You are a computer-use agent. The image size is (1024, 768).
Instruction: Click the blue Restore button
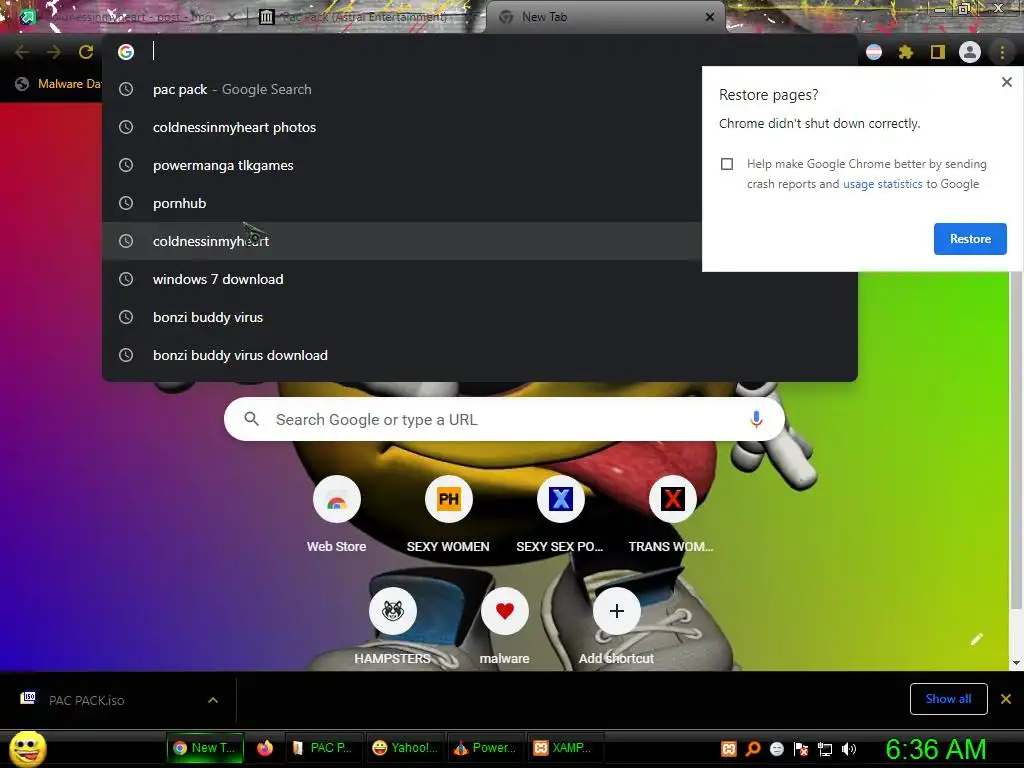(970, 239)
